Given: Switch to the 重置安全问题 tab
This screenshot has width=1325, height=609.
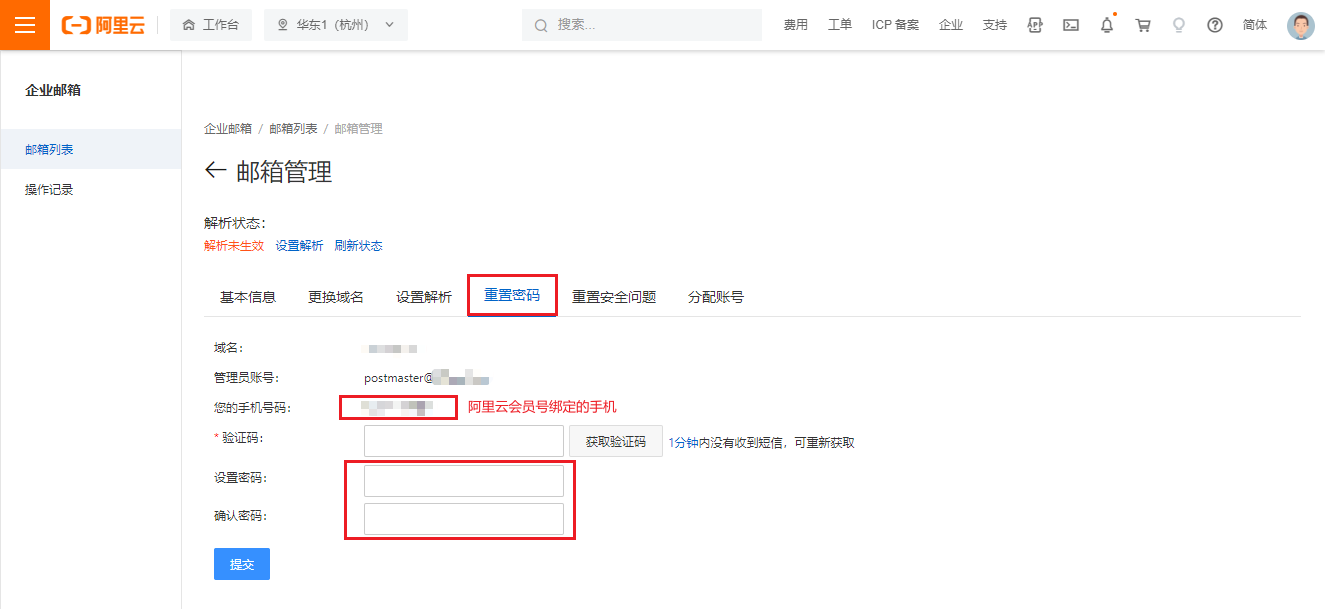Looking at the screenshot, I should (x=614, y=297).
